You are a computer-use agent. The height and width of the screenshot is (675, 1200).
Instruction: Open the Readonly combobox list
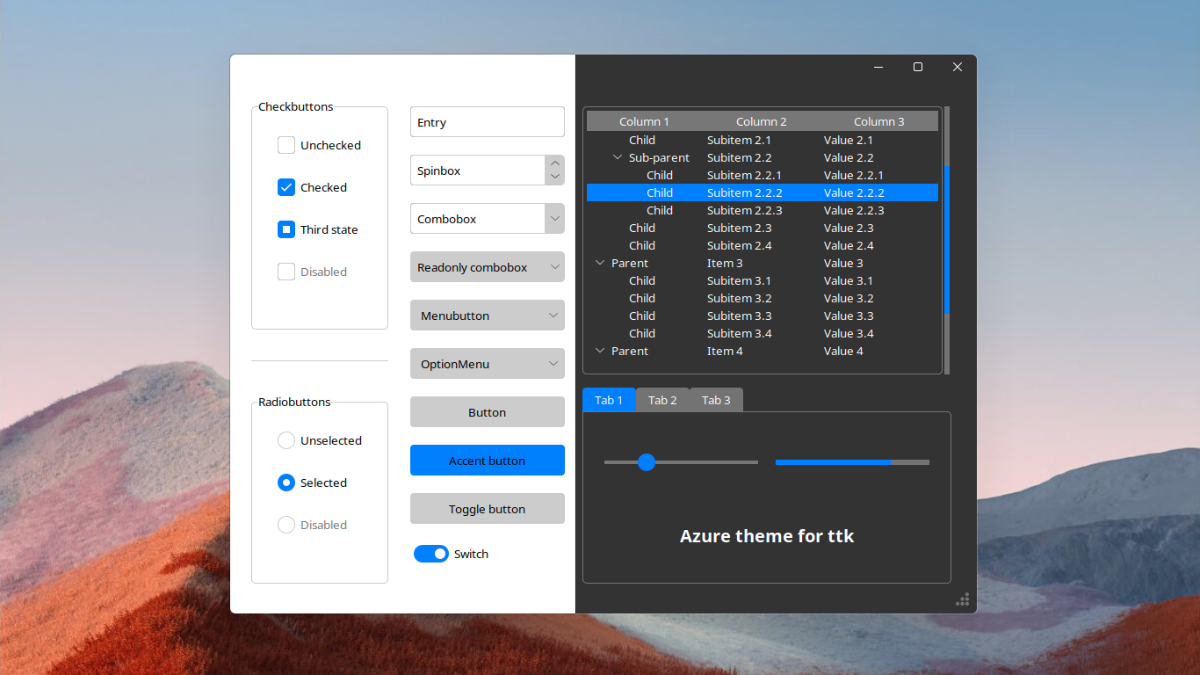pos(487,267)
